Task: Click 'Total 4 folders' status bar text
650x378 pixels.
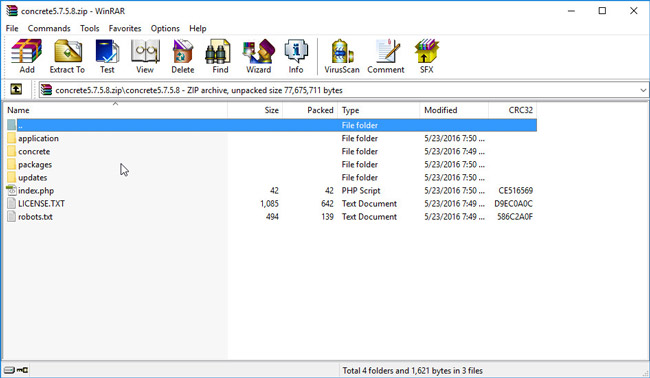Action: tap(412, 371)
